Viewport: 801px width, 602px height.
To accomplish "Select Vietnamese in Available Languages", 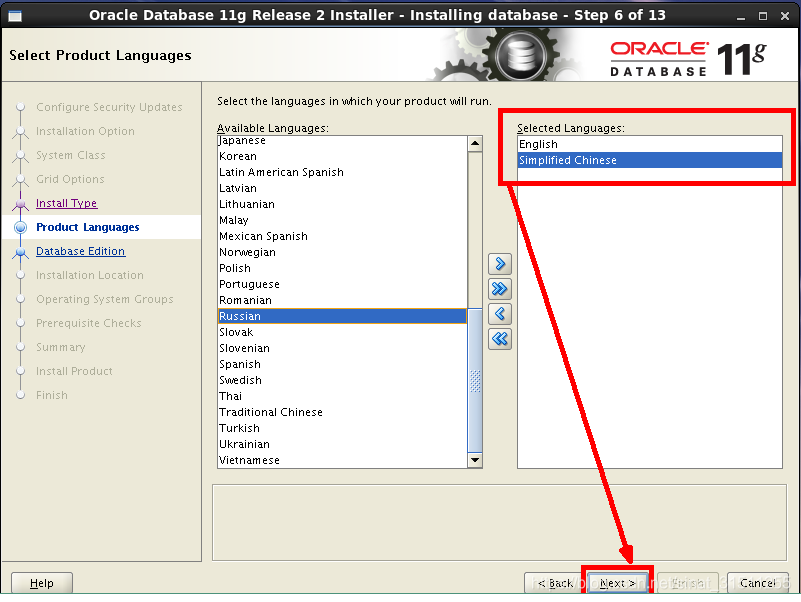I will pyautogui.click(x=342, y=460).
